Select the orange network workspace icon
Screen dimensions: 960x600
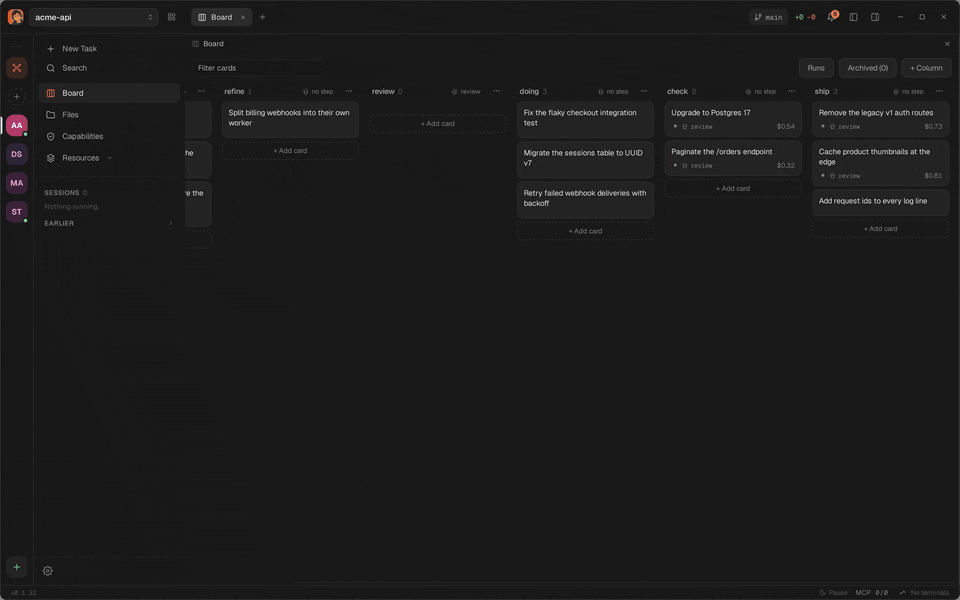click(17, 68)
